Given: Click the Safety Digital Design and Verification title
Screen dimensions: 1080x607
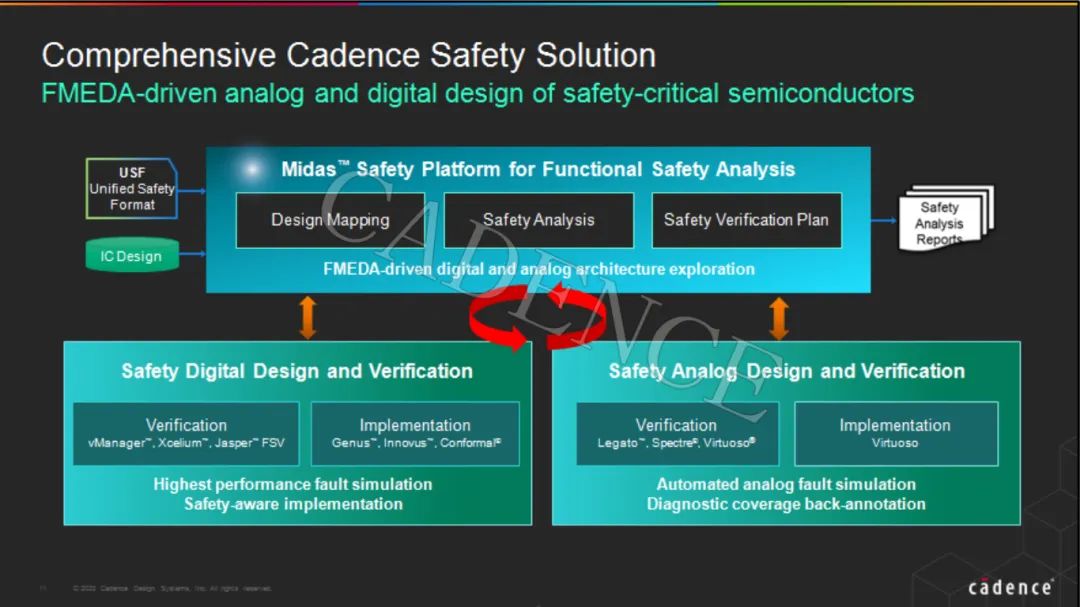Looking at the screenshot, I should point(297,371).
